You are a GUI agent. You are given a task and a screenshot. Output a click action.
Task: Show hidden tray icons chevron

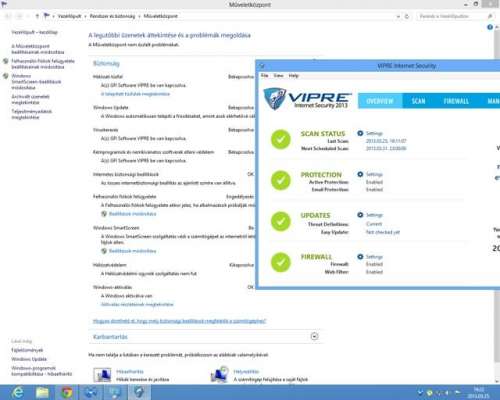(420, 393)
